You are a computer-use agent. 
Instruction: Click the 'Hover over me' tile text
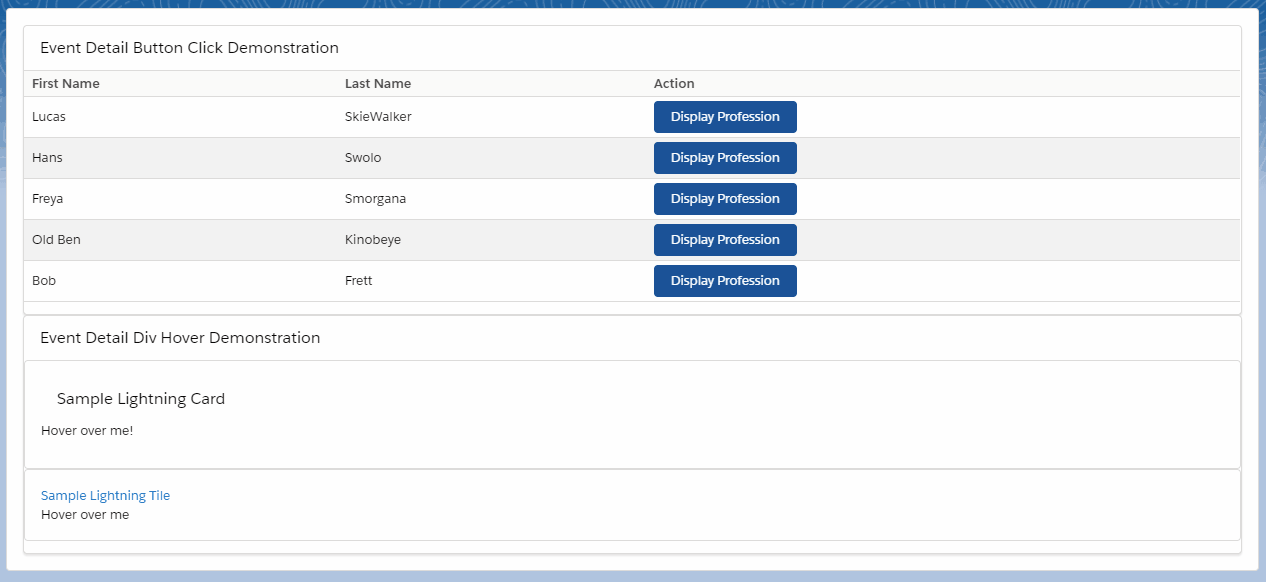click(85, 515)
